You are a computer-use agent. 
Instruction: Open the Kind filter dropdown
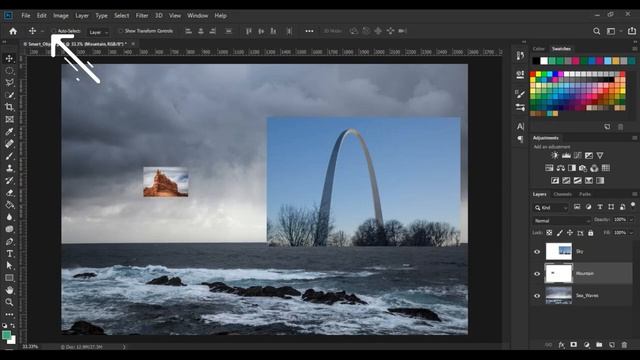(551, 208)
